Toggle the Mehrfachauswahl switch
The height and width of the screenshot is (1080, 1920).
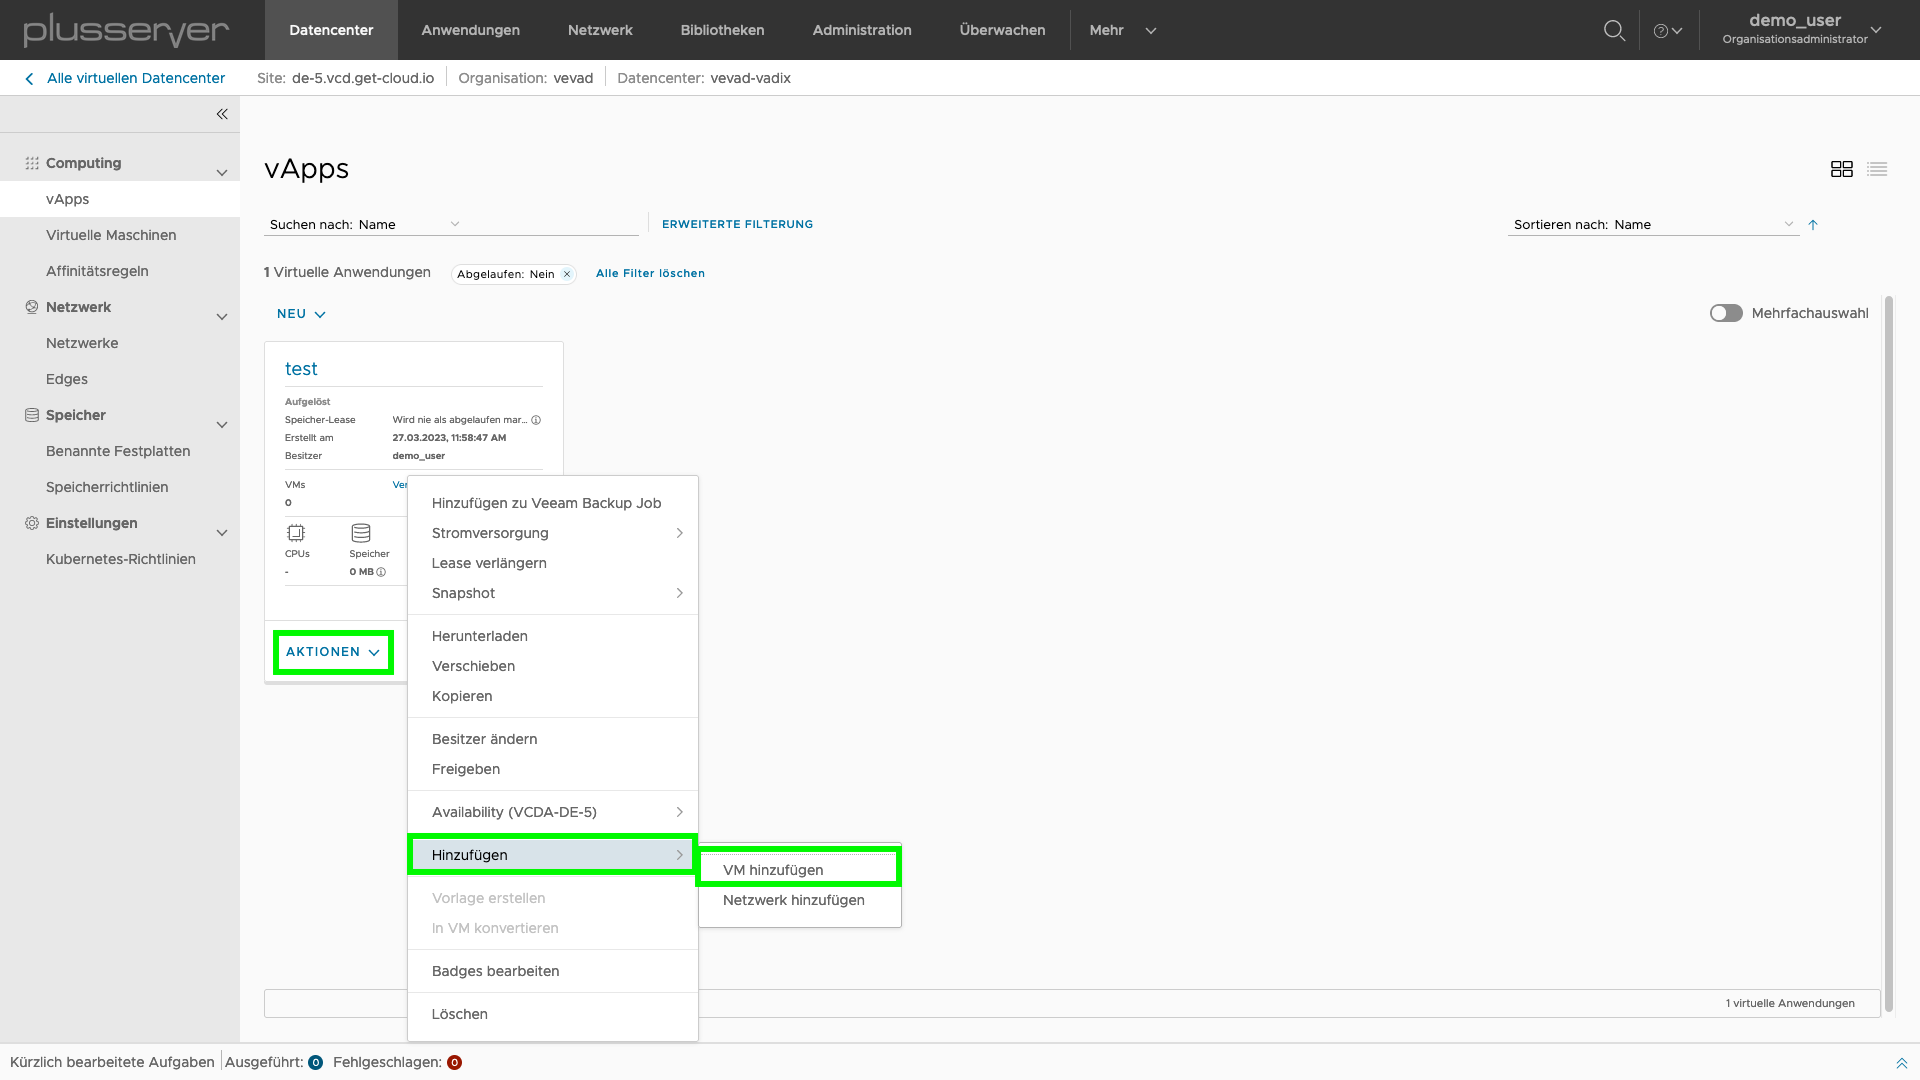click(1724, 313)
